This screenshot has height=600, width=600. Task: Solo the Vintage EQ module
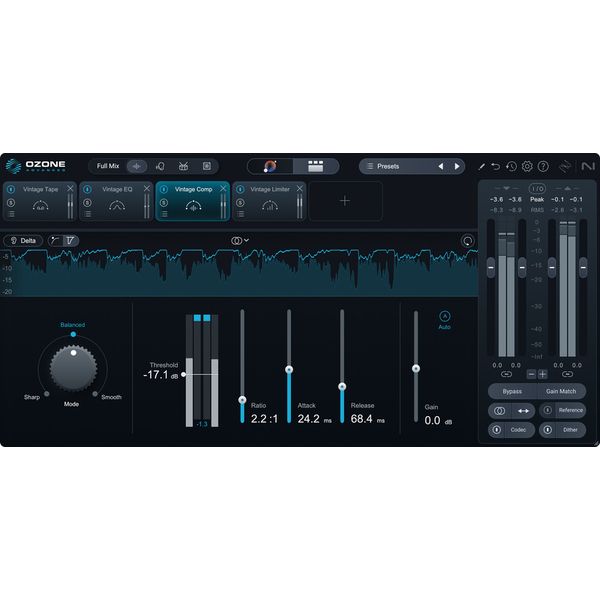coord(88,202)
